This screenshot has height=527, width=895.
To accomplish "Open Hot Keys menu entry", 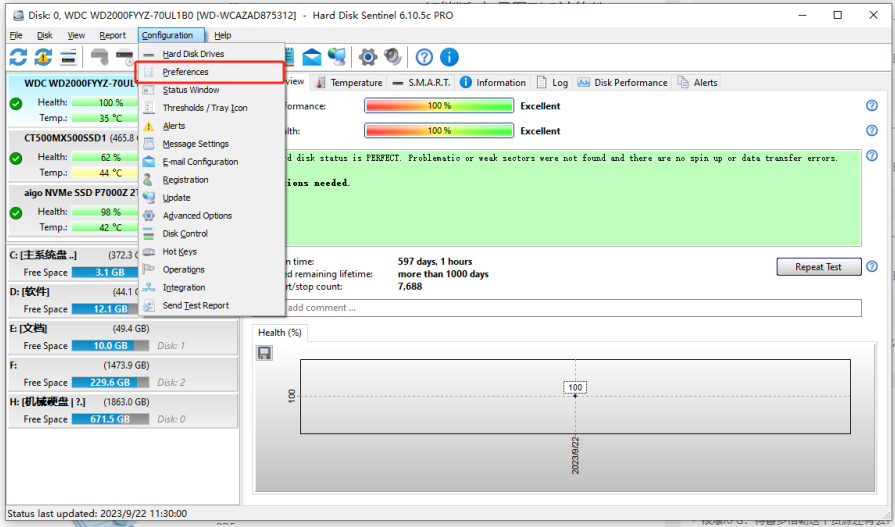I will tap(212, 252).
